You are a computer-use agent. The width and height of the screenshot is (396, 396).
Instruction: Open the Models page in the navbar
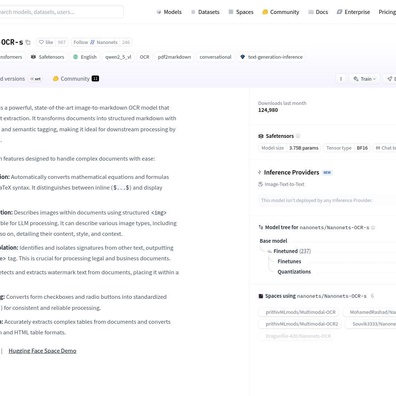pyautogui.click(x=169, y=12)
